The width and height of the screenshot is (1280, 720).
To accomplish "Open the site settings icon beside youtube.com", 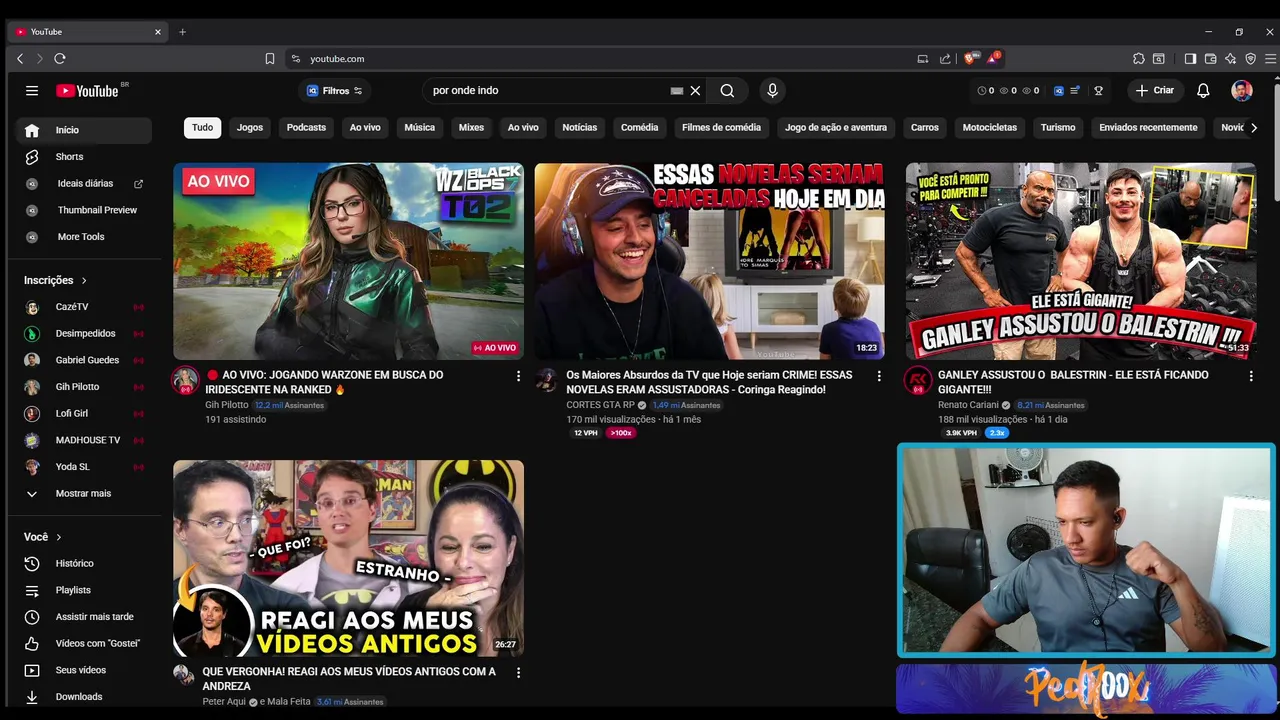I will coord(296,59).
